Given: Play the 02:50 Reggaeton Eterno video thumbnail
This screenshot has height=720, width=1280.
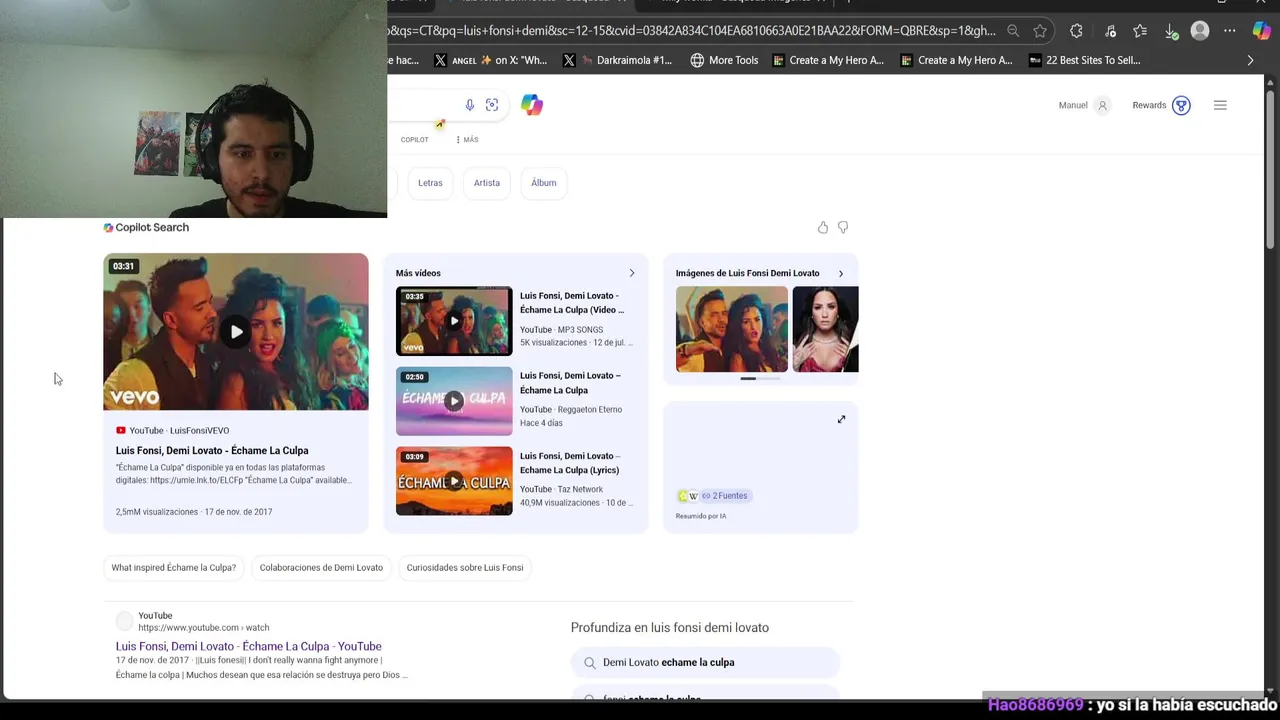Looking at the screenshot, I should click(x=454, y=401).
